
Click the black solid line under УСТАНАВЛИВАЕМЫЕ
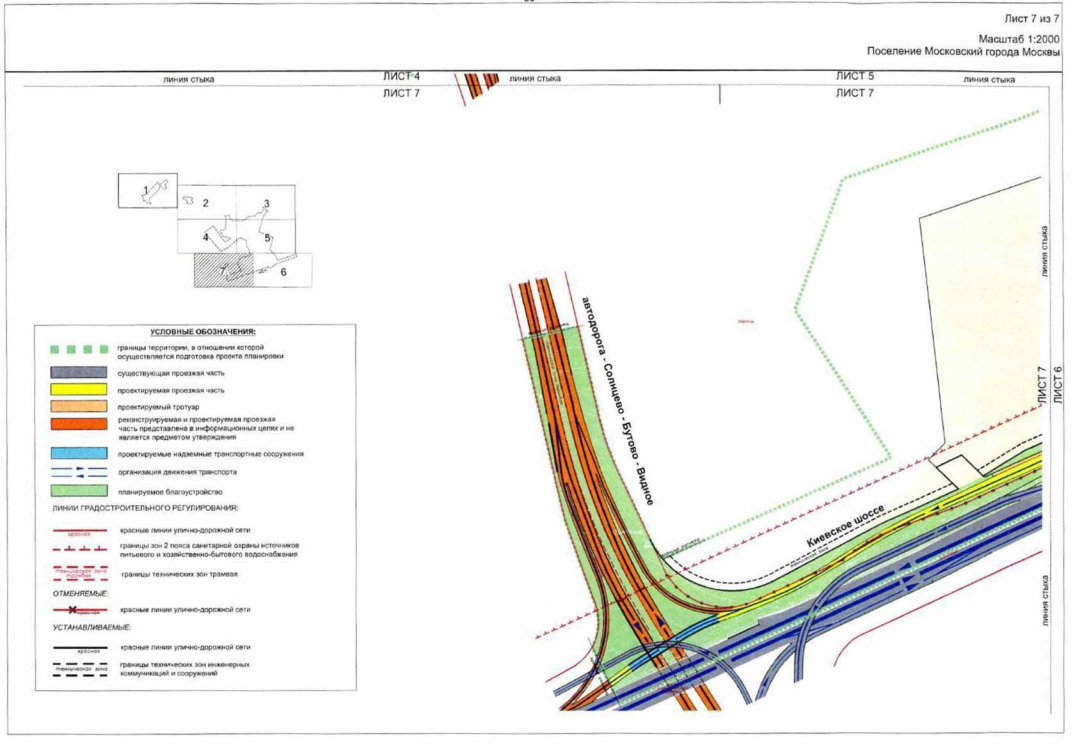(x=79, y=649)
